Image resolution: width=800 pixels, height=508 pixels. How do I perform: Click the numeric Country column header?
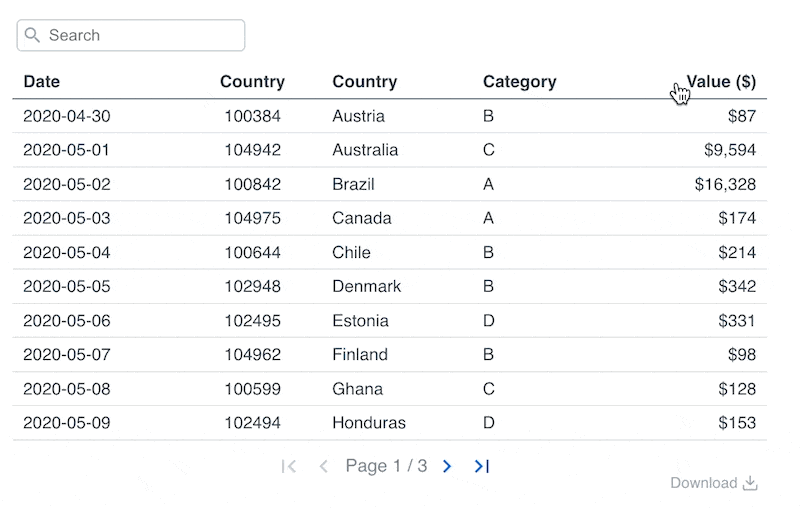(252, 82)
